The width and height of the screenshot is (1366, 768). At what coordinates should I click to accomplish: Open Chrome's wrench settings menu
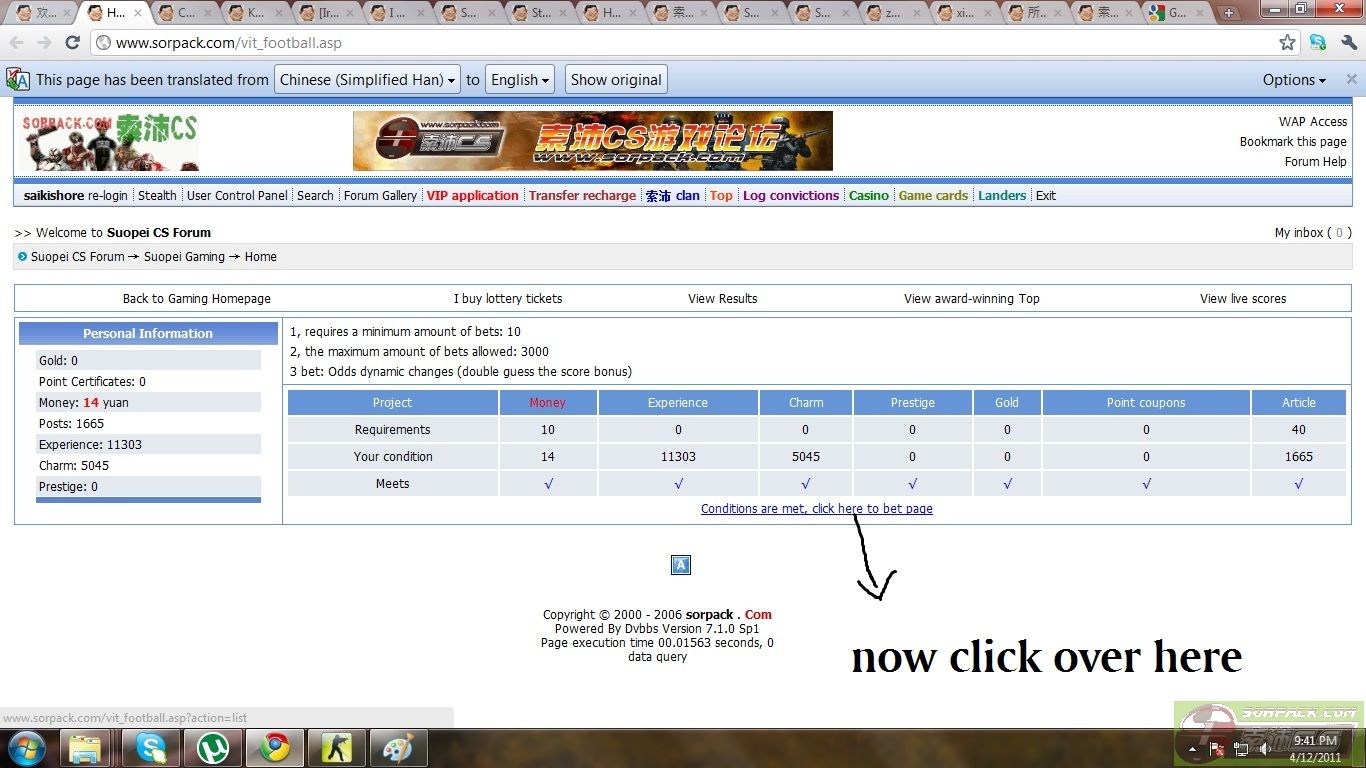click(x=1349, y=43)
